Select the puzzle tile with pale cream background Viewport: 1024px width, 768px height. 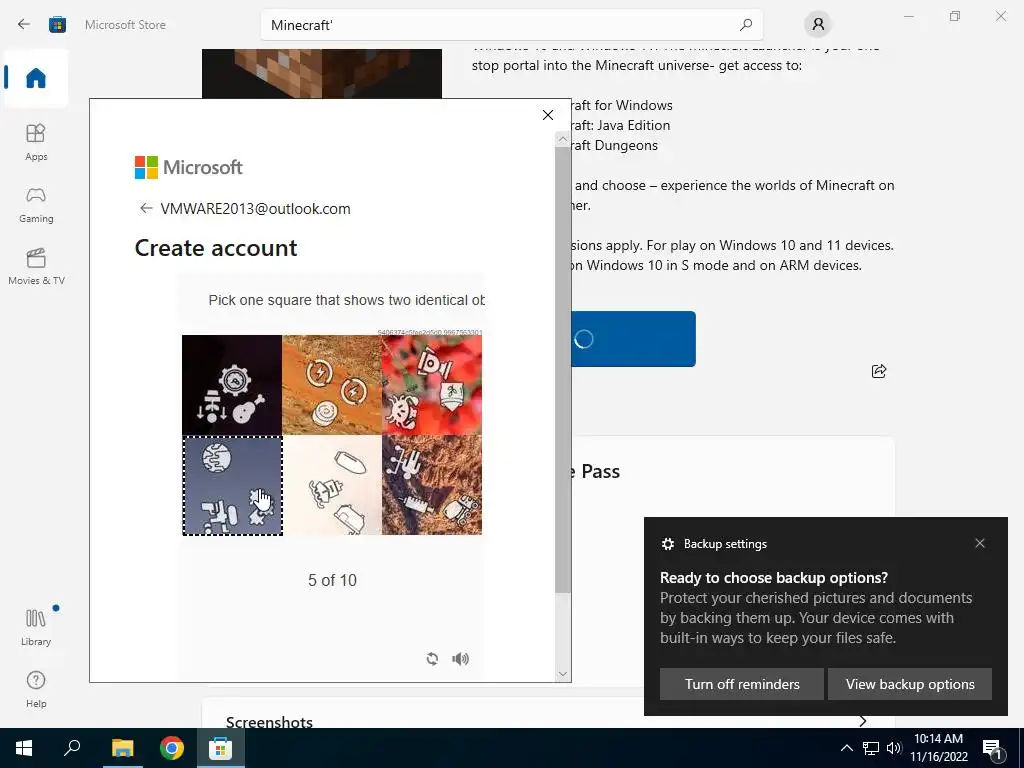(332, 485)
